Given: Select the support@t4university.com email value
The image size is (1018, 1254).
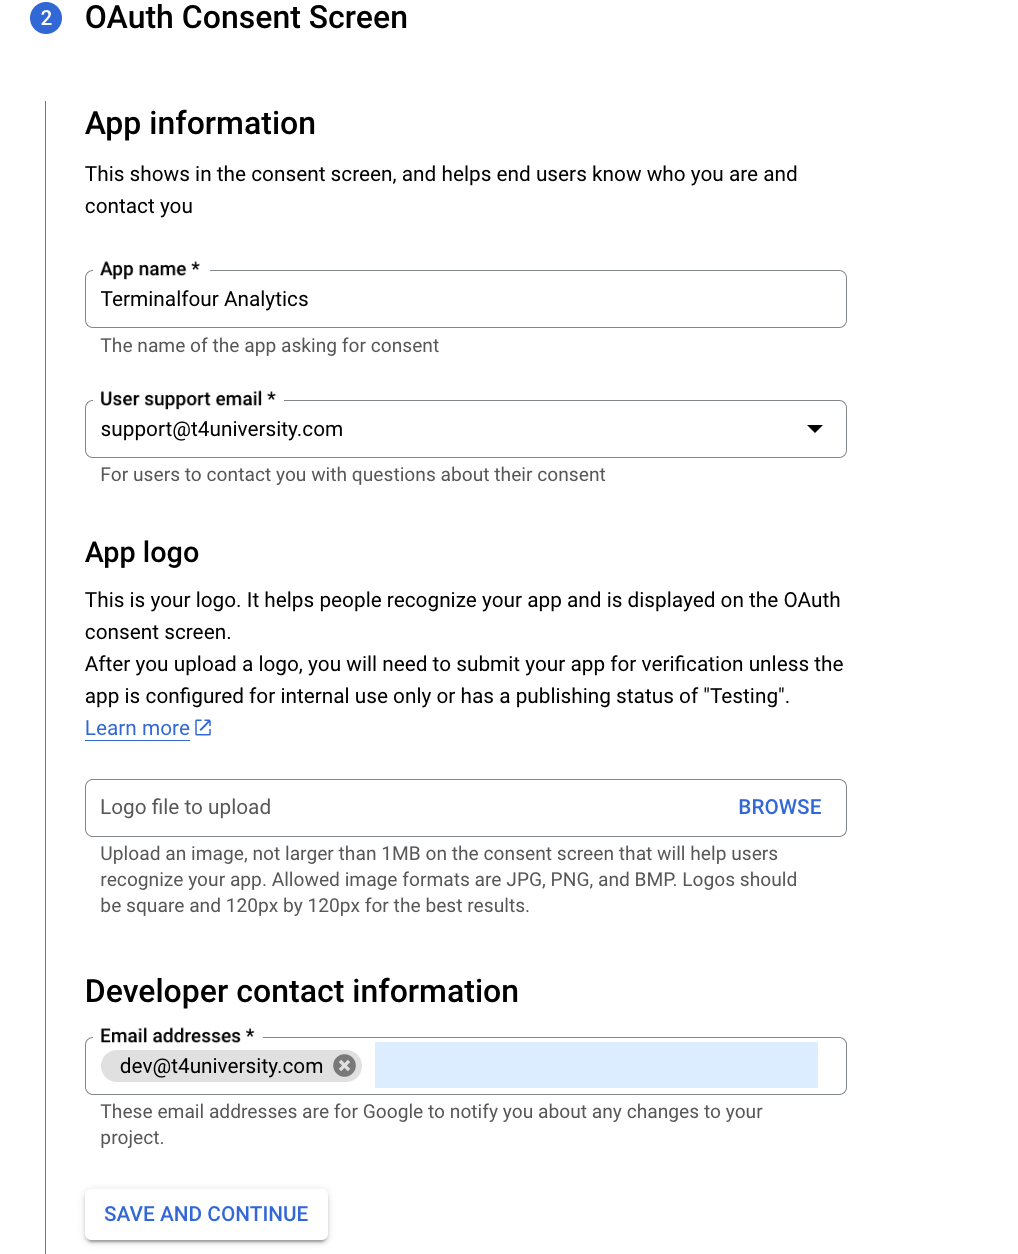Looking at the screenshot, I should (x=222, y=429).
